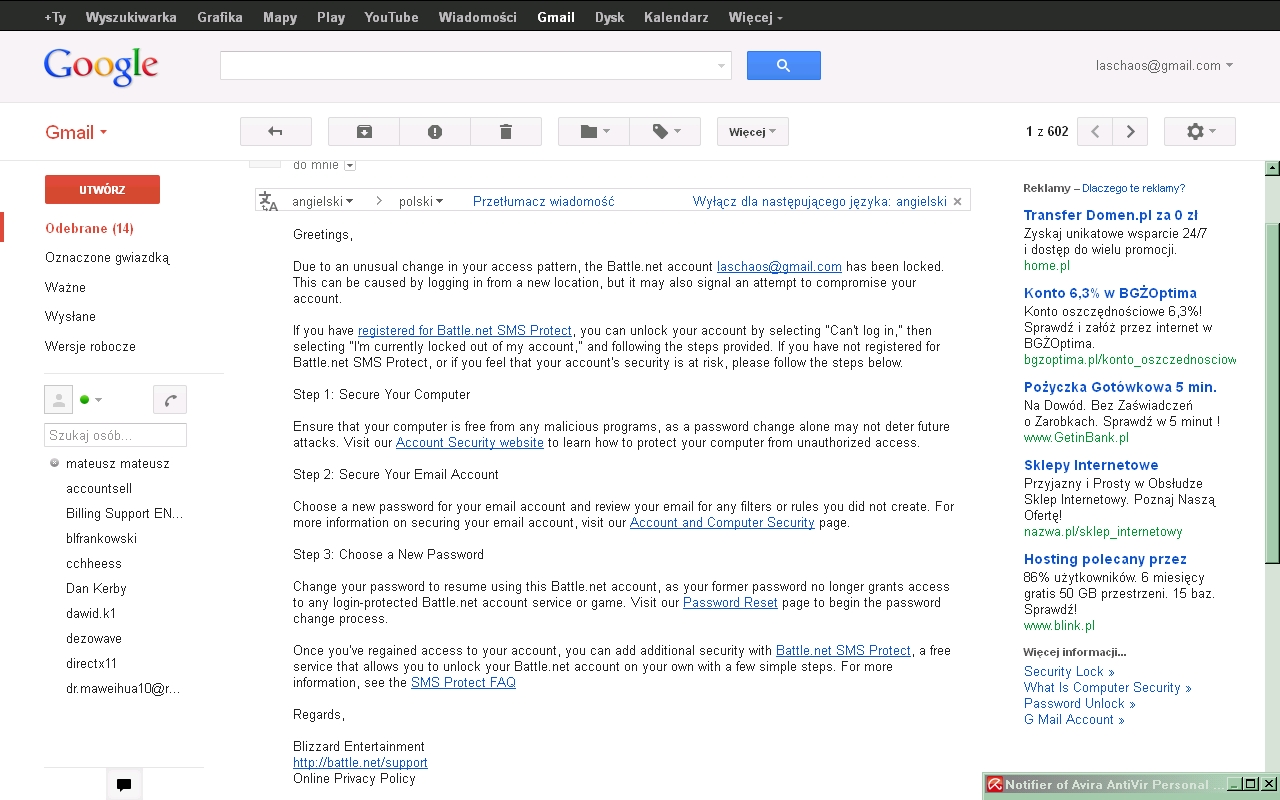1280x800 pixels.
Task: Click the phone call icon in chat
Action: (x=170, y=400)
